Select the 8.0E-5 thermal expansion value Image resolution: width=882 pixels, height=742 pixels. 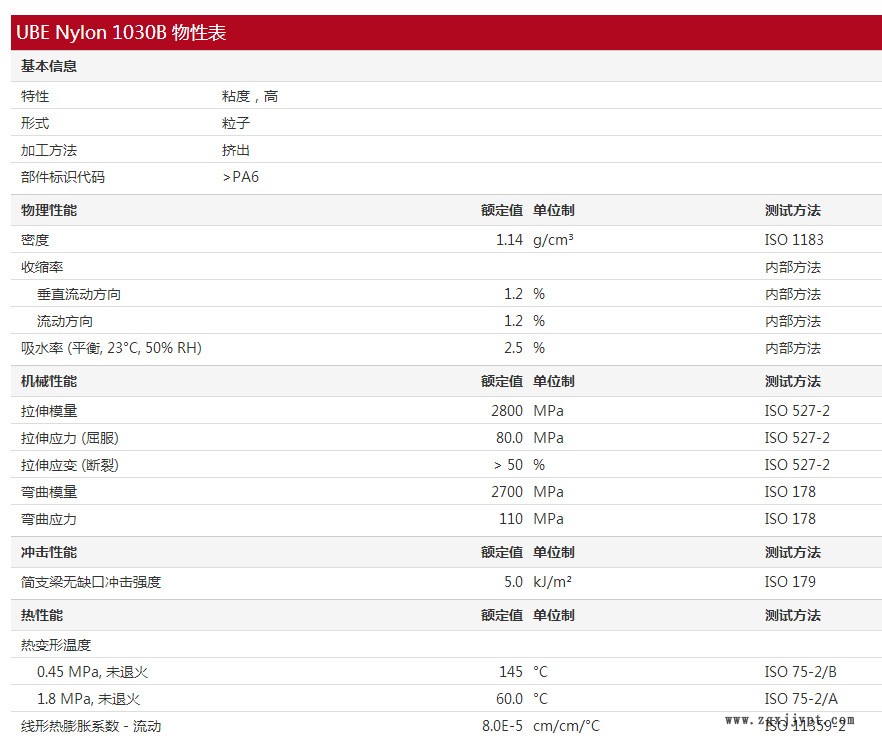502,726
